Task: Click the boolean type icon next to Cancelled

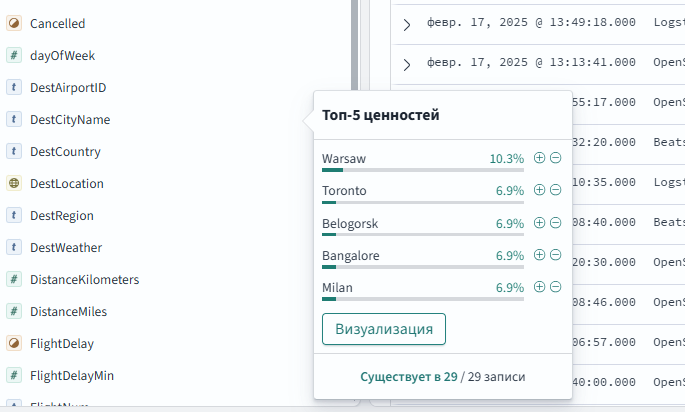Action: 14,23
